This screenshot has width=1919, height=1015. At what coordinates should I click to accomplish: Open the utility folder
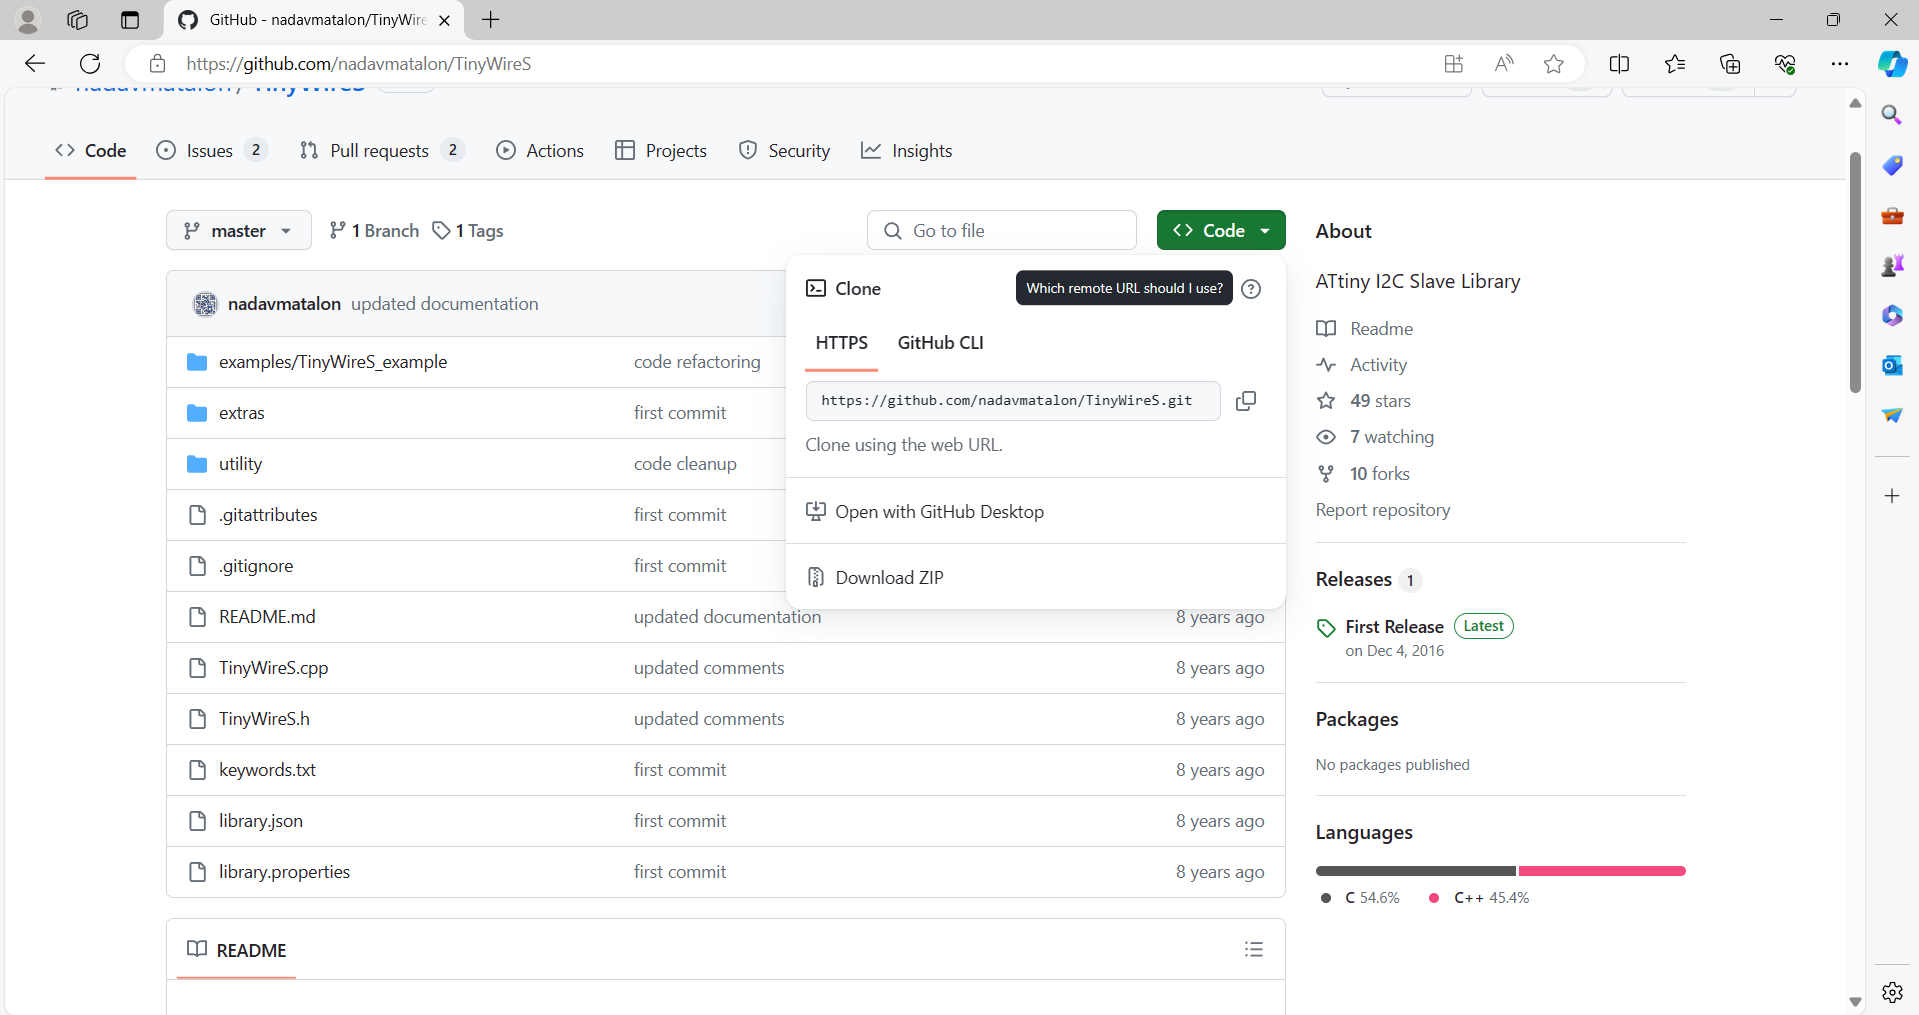(241, 464)
